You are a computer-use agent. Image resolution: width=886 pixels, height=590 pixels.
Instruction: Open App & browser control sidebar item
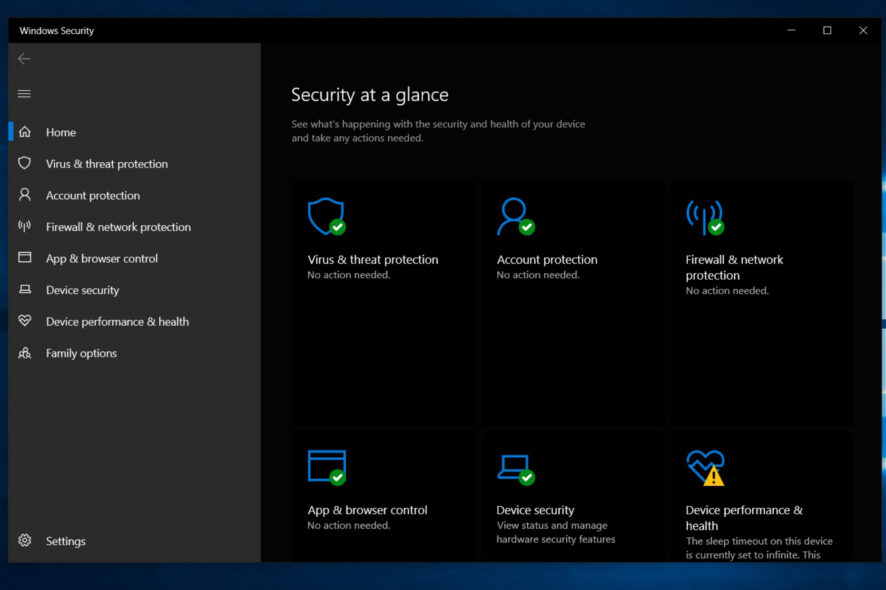[x=134, y=259]
